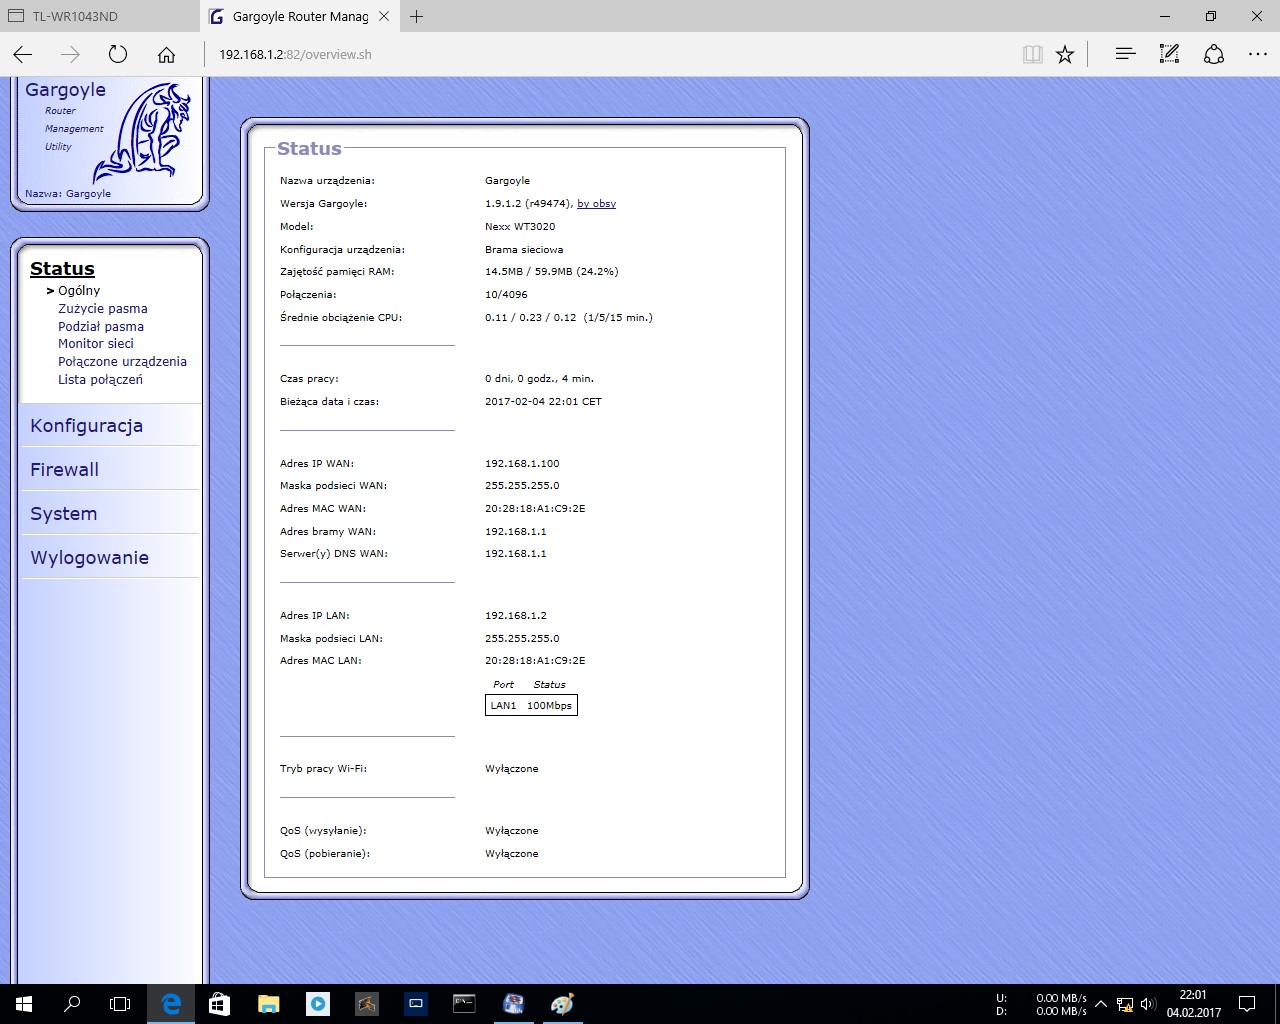Open Zużycie pasma page
Screen dimensions: 1280x1024
click(102, 309)
